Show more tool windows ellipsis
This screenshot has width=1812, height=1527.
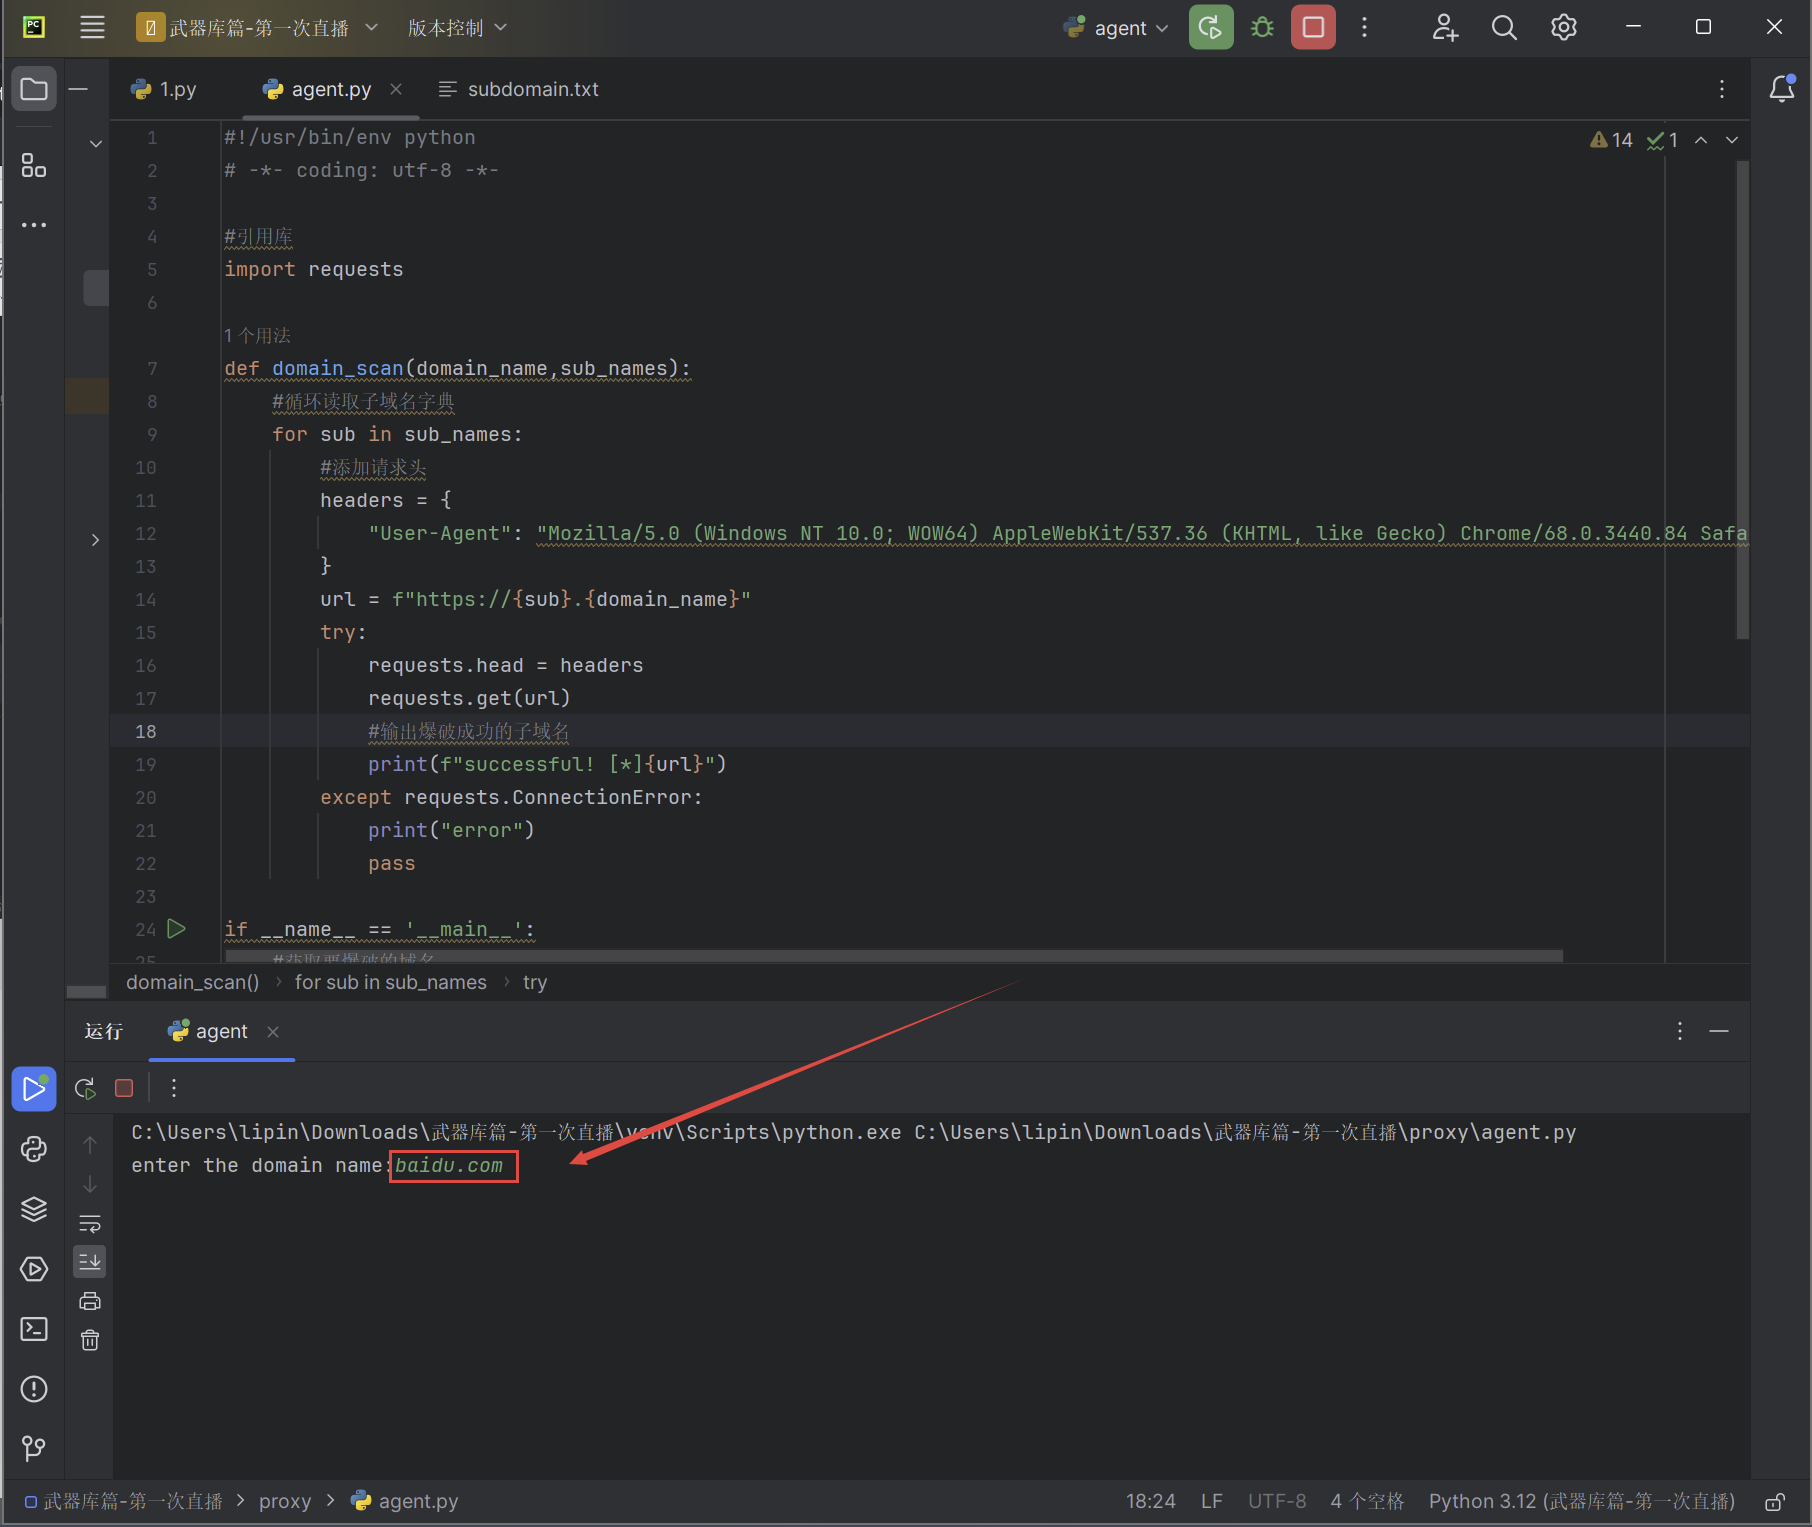point(34,225)
